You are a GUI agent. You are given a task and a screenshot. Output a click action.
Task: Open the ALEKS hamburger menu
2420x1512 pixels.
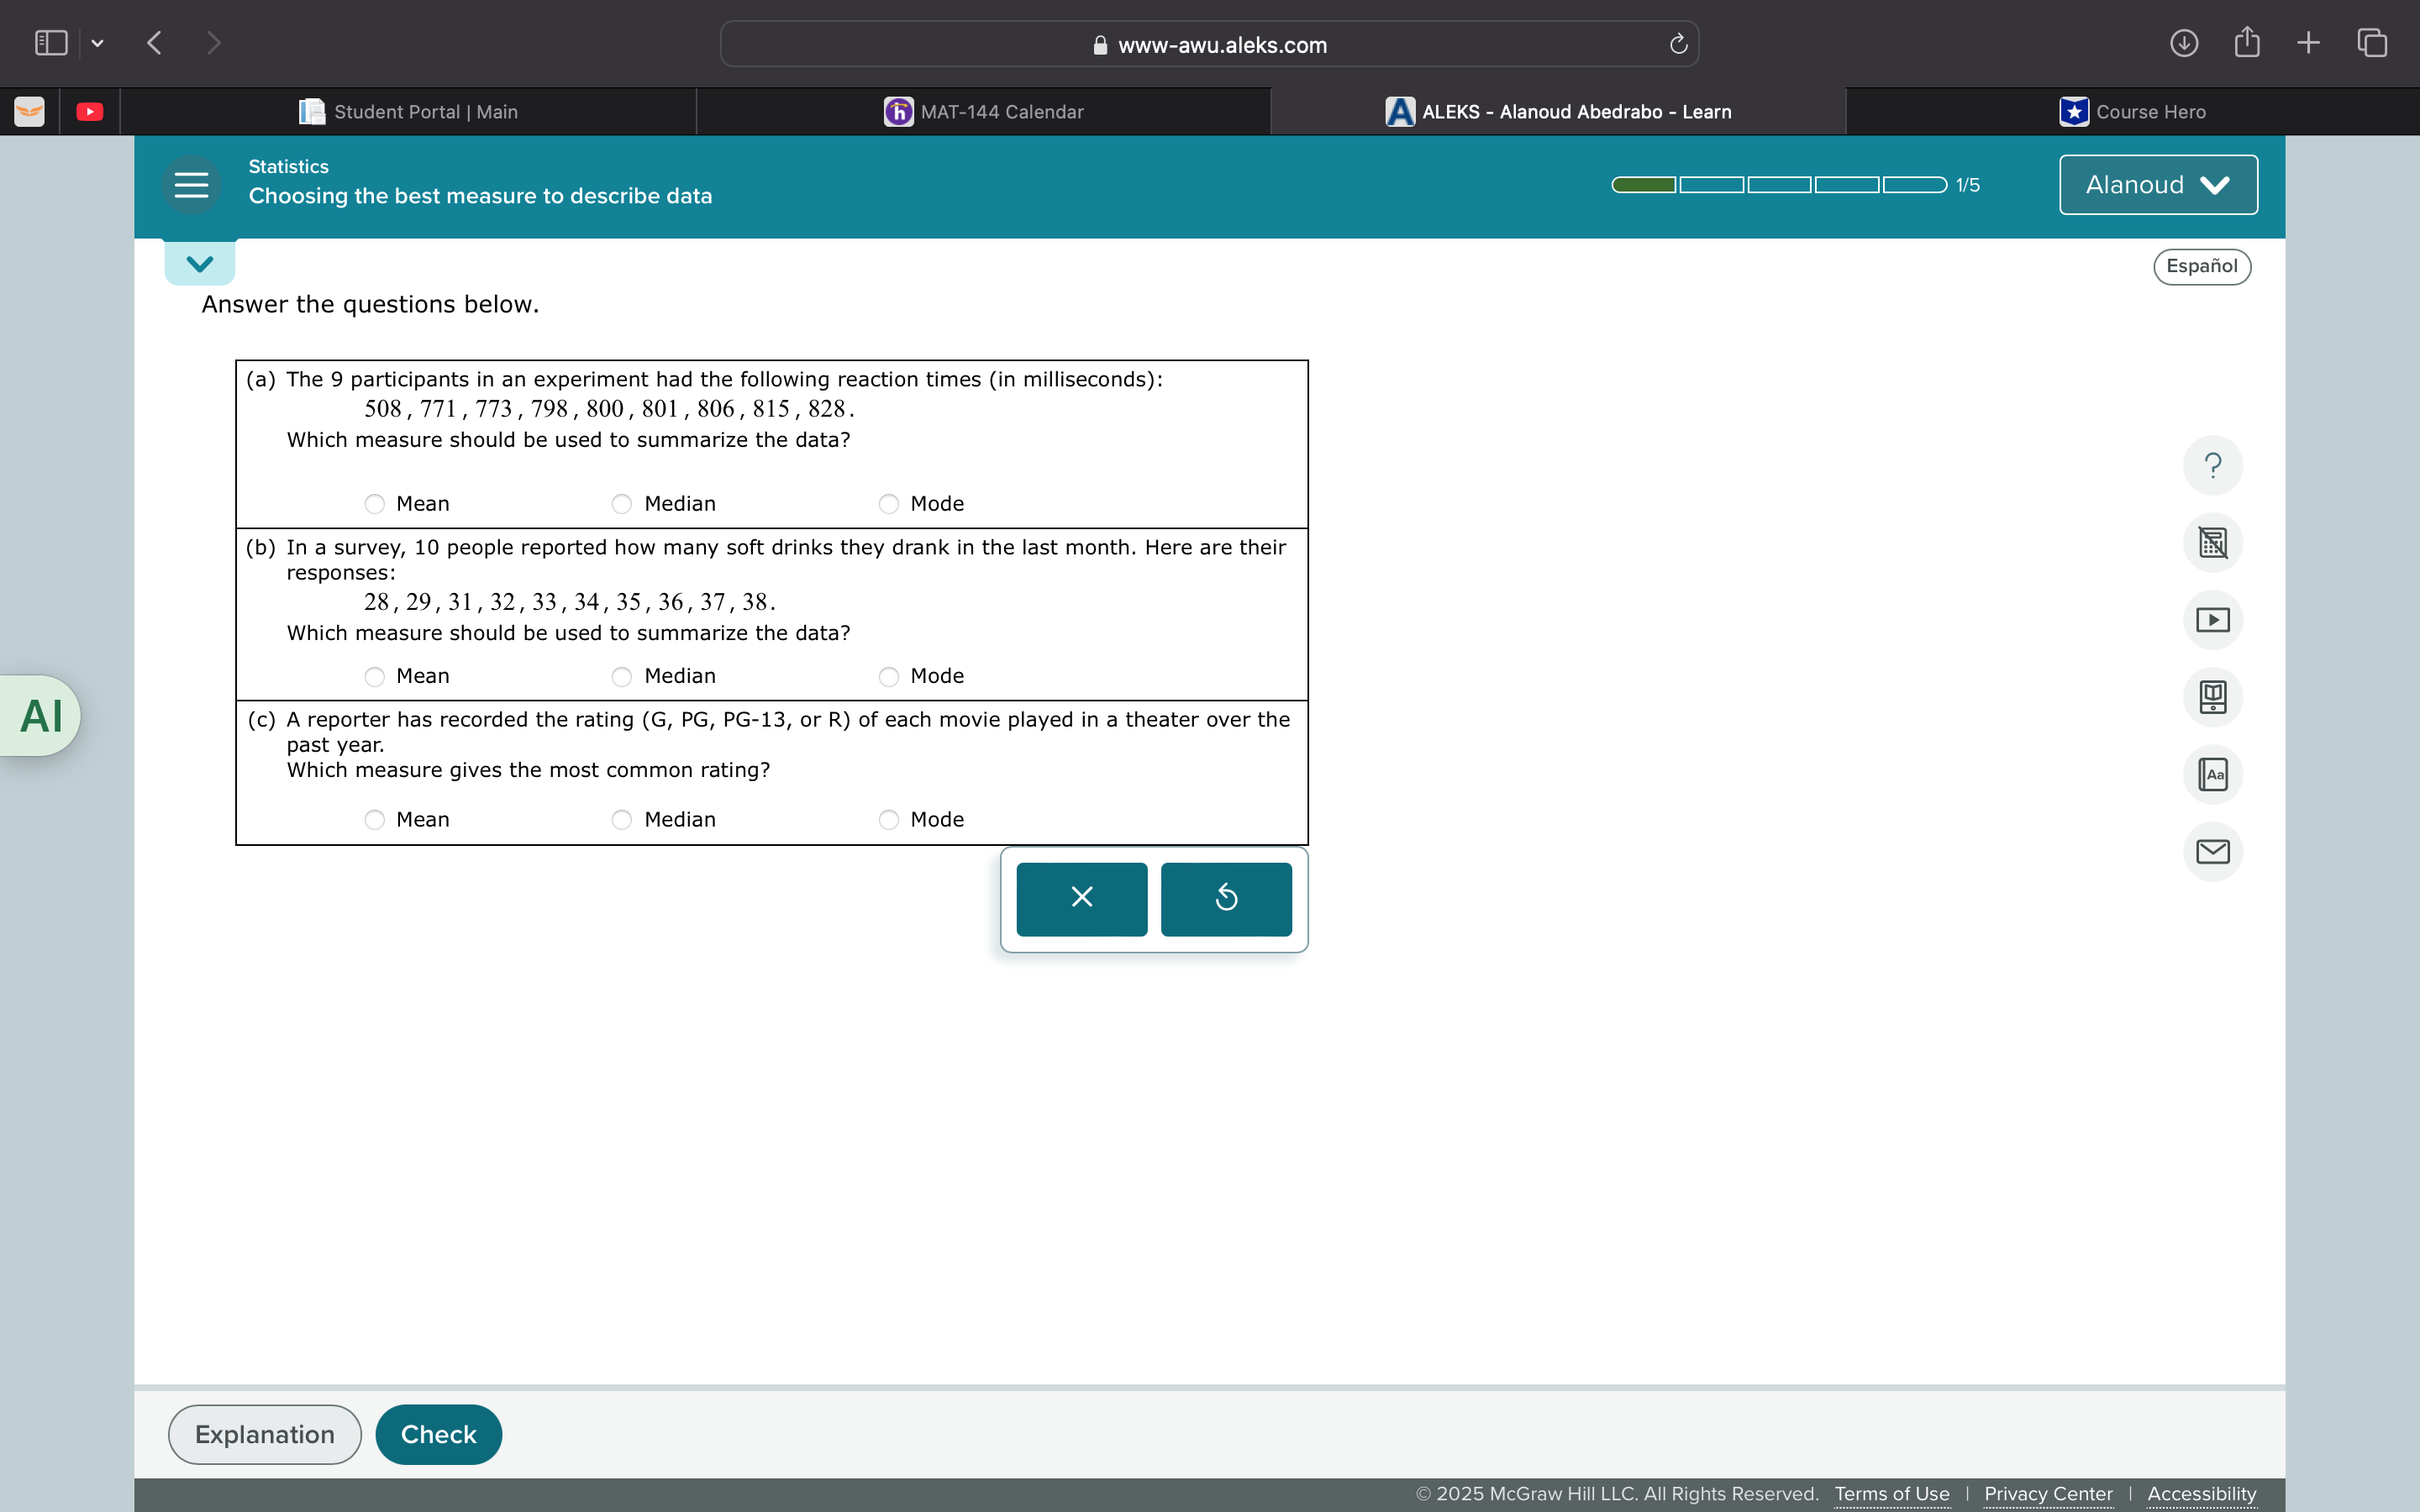[x=191, y=185]
